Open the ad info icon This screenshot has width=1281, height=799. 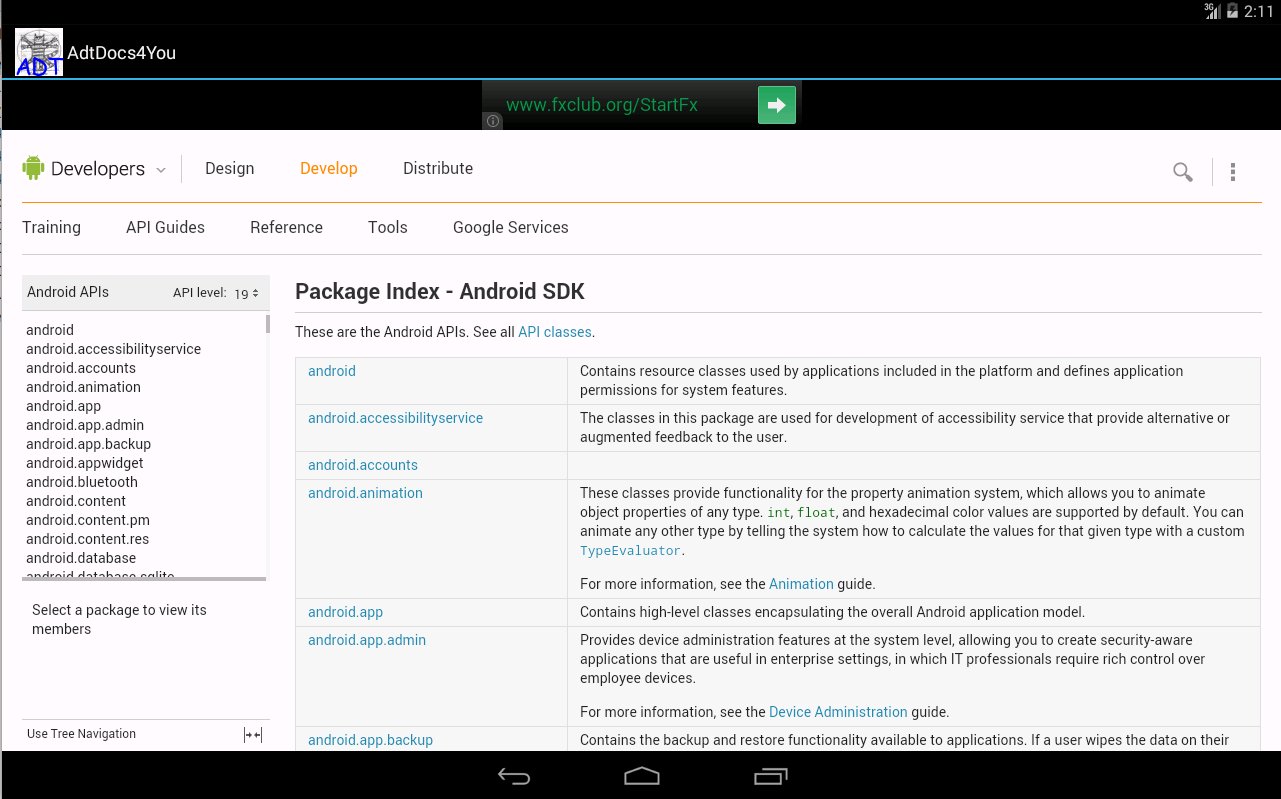coord(493,121)
